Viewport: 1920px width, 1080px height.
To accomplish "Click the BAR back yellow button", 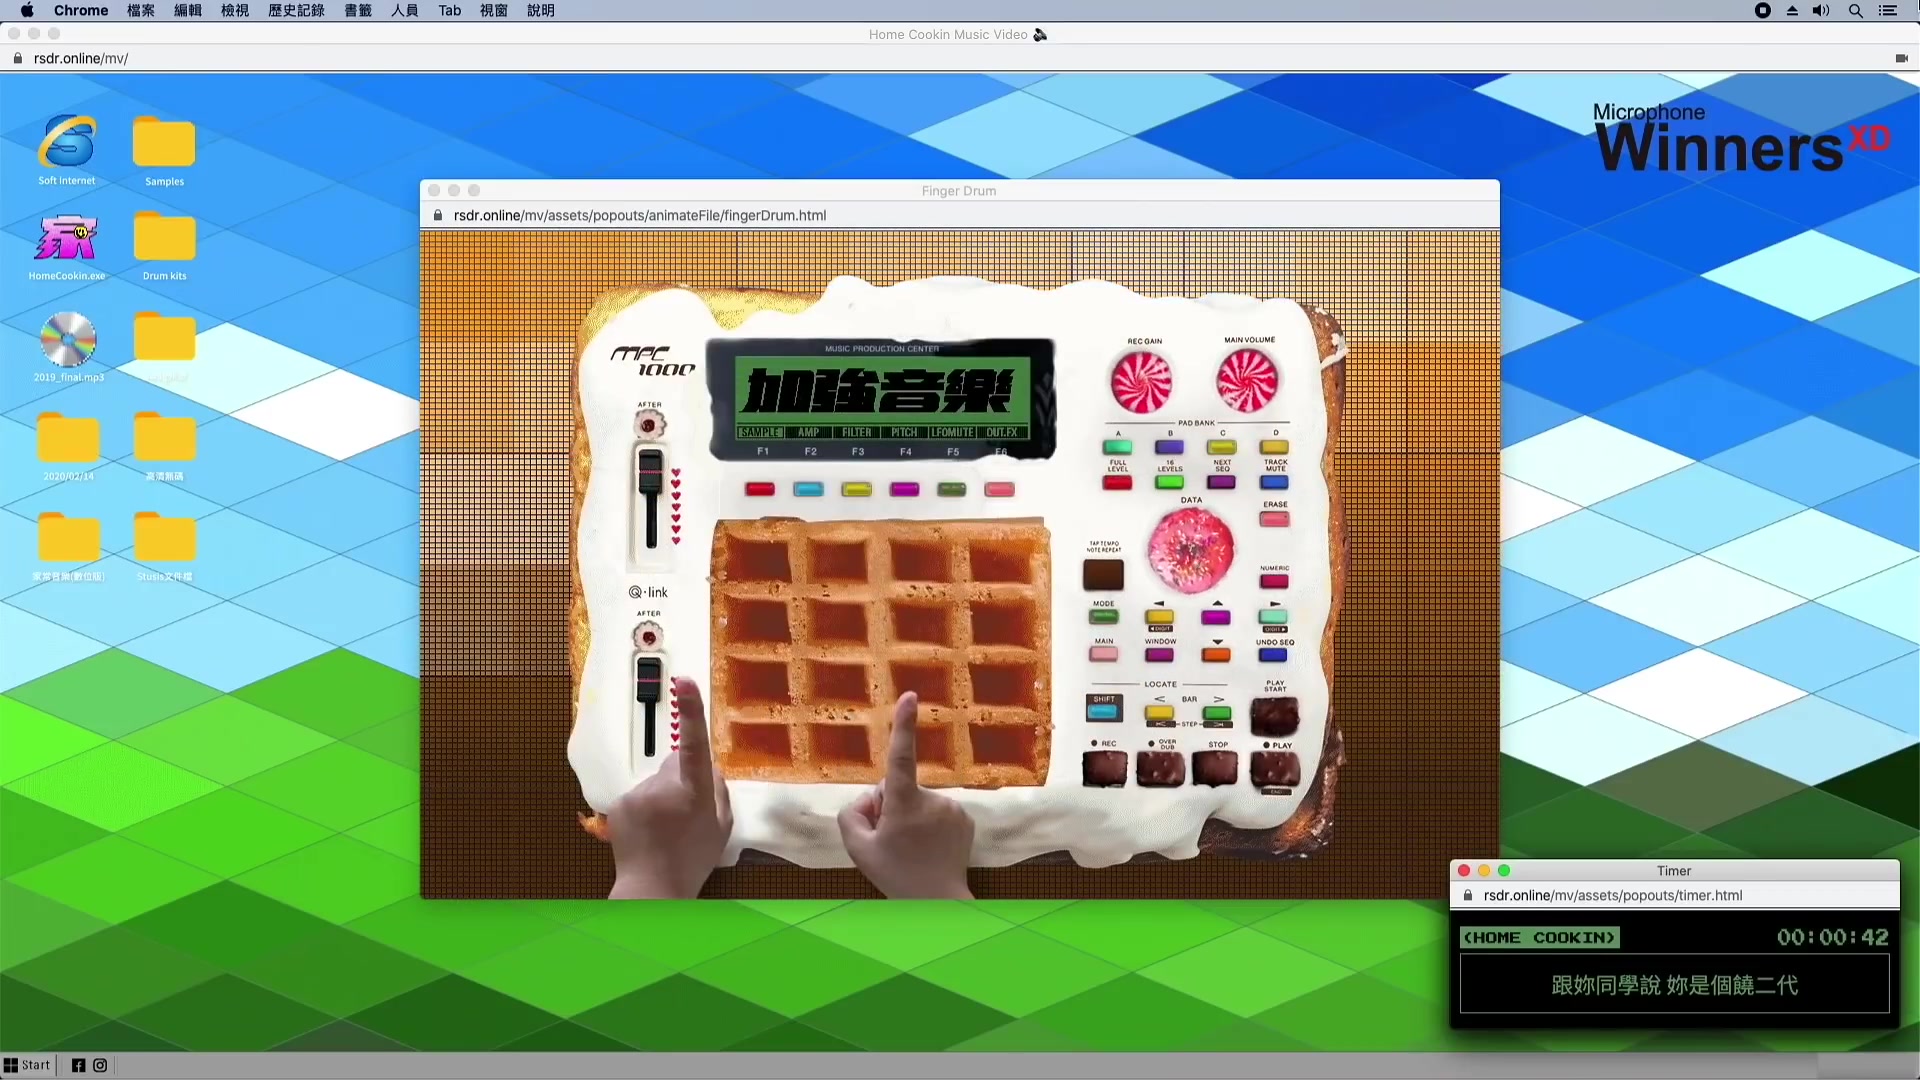I will click(1159, 714).
